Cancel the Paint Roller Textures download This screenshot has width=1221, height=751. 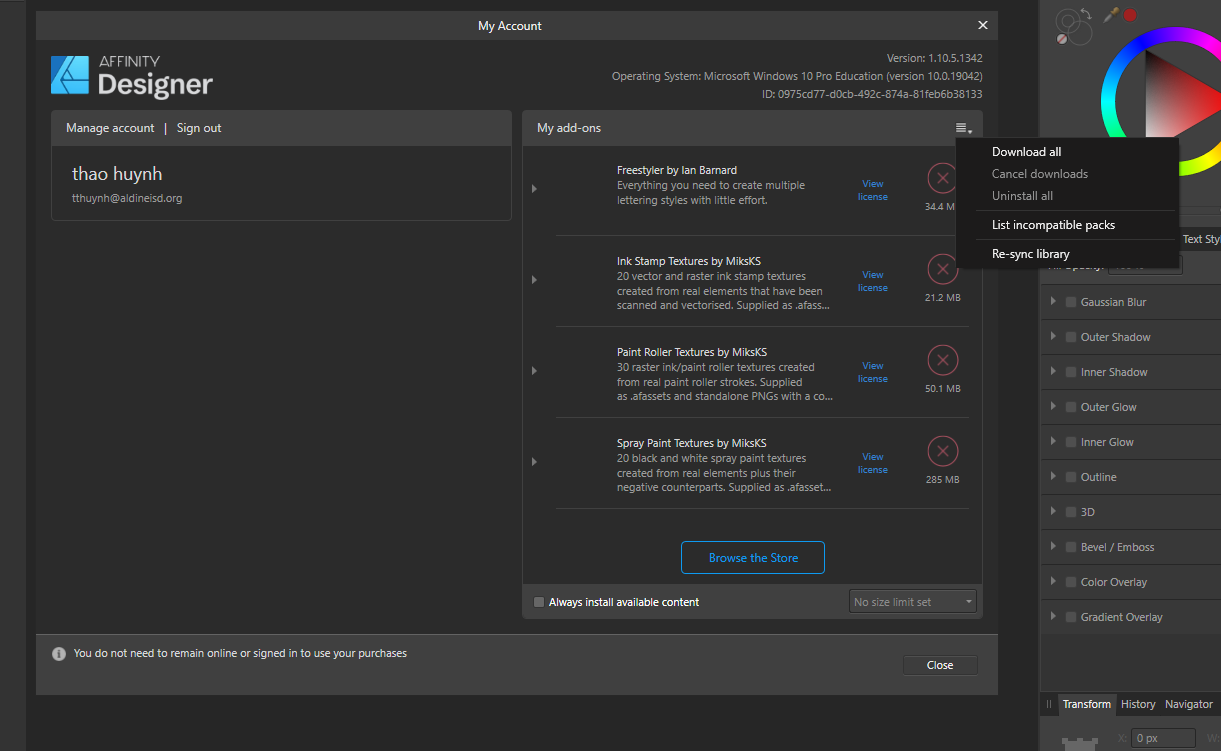pyautogui.click(x=941, y=359)
